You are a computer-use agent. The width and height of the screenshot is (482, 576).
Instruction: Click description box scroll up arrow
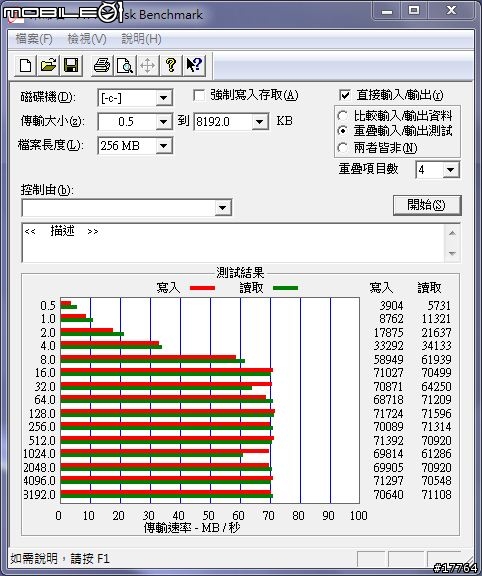[452, 233]
